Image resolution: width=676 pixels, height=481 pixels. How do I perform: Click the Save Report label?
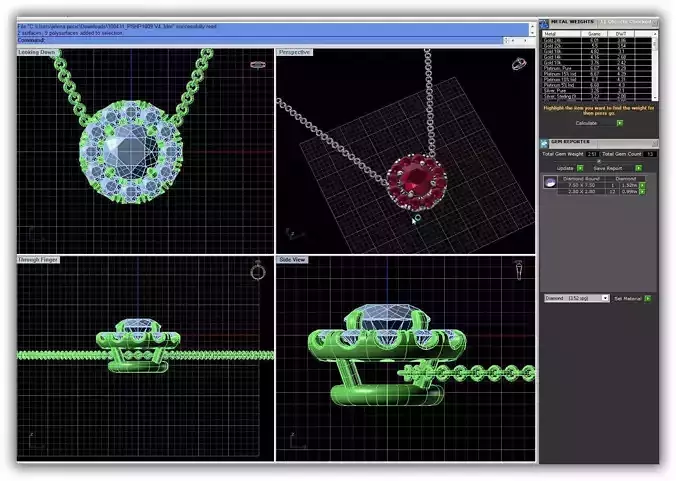(607, 169)
